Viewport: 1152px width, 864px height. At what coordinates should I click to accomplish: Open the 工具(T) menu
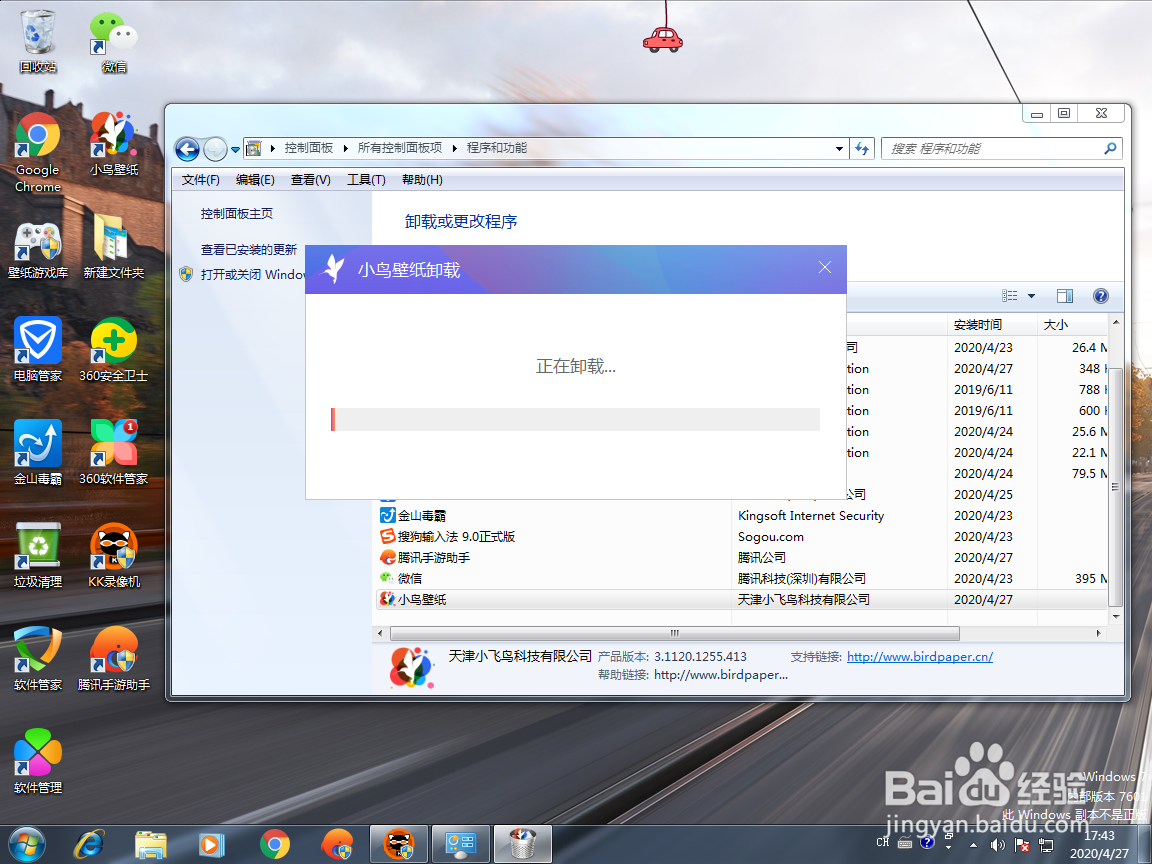(366, 180)
